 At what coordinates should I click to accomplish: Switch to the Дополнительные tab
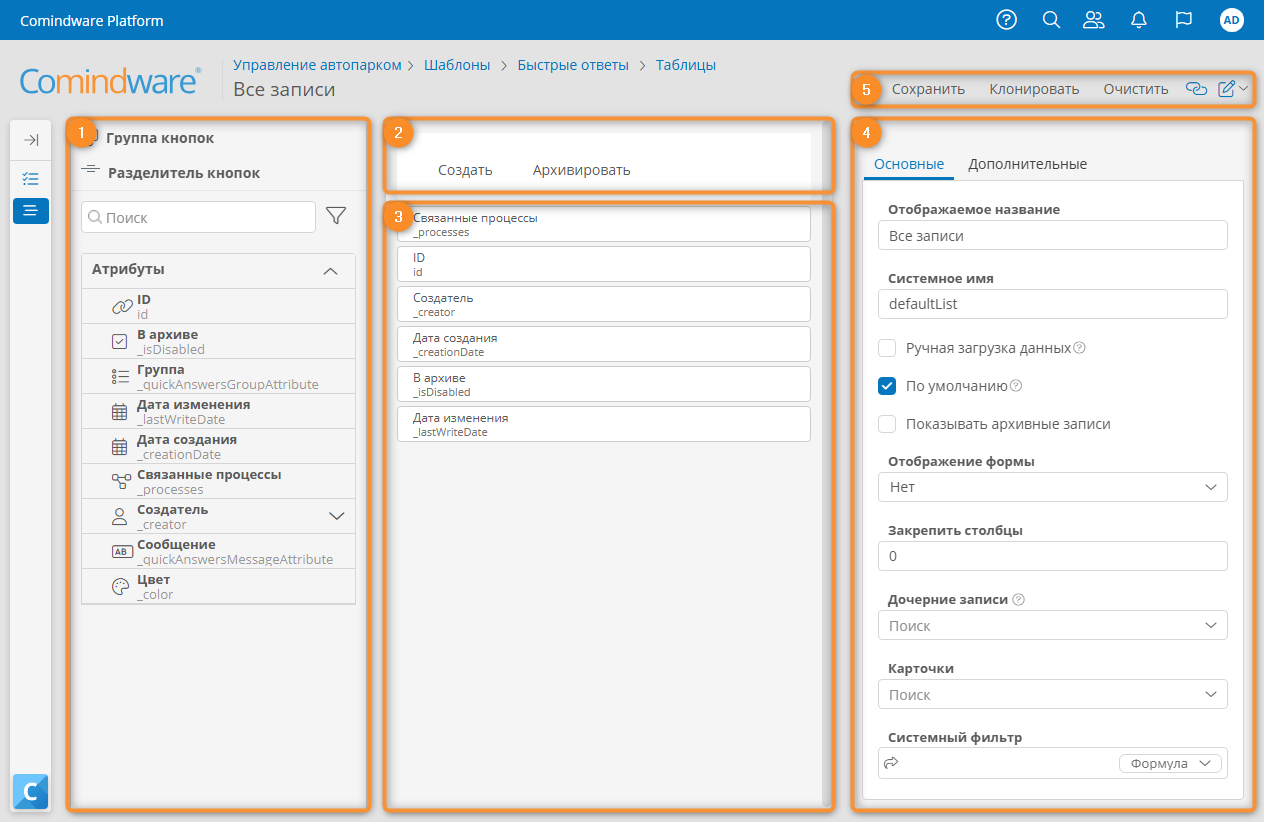pyautogui.click(x=1027, y=164)
